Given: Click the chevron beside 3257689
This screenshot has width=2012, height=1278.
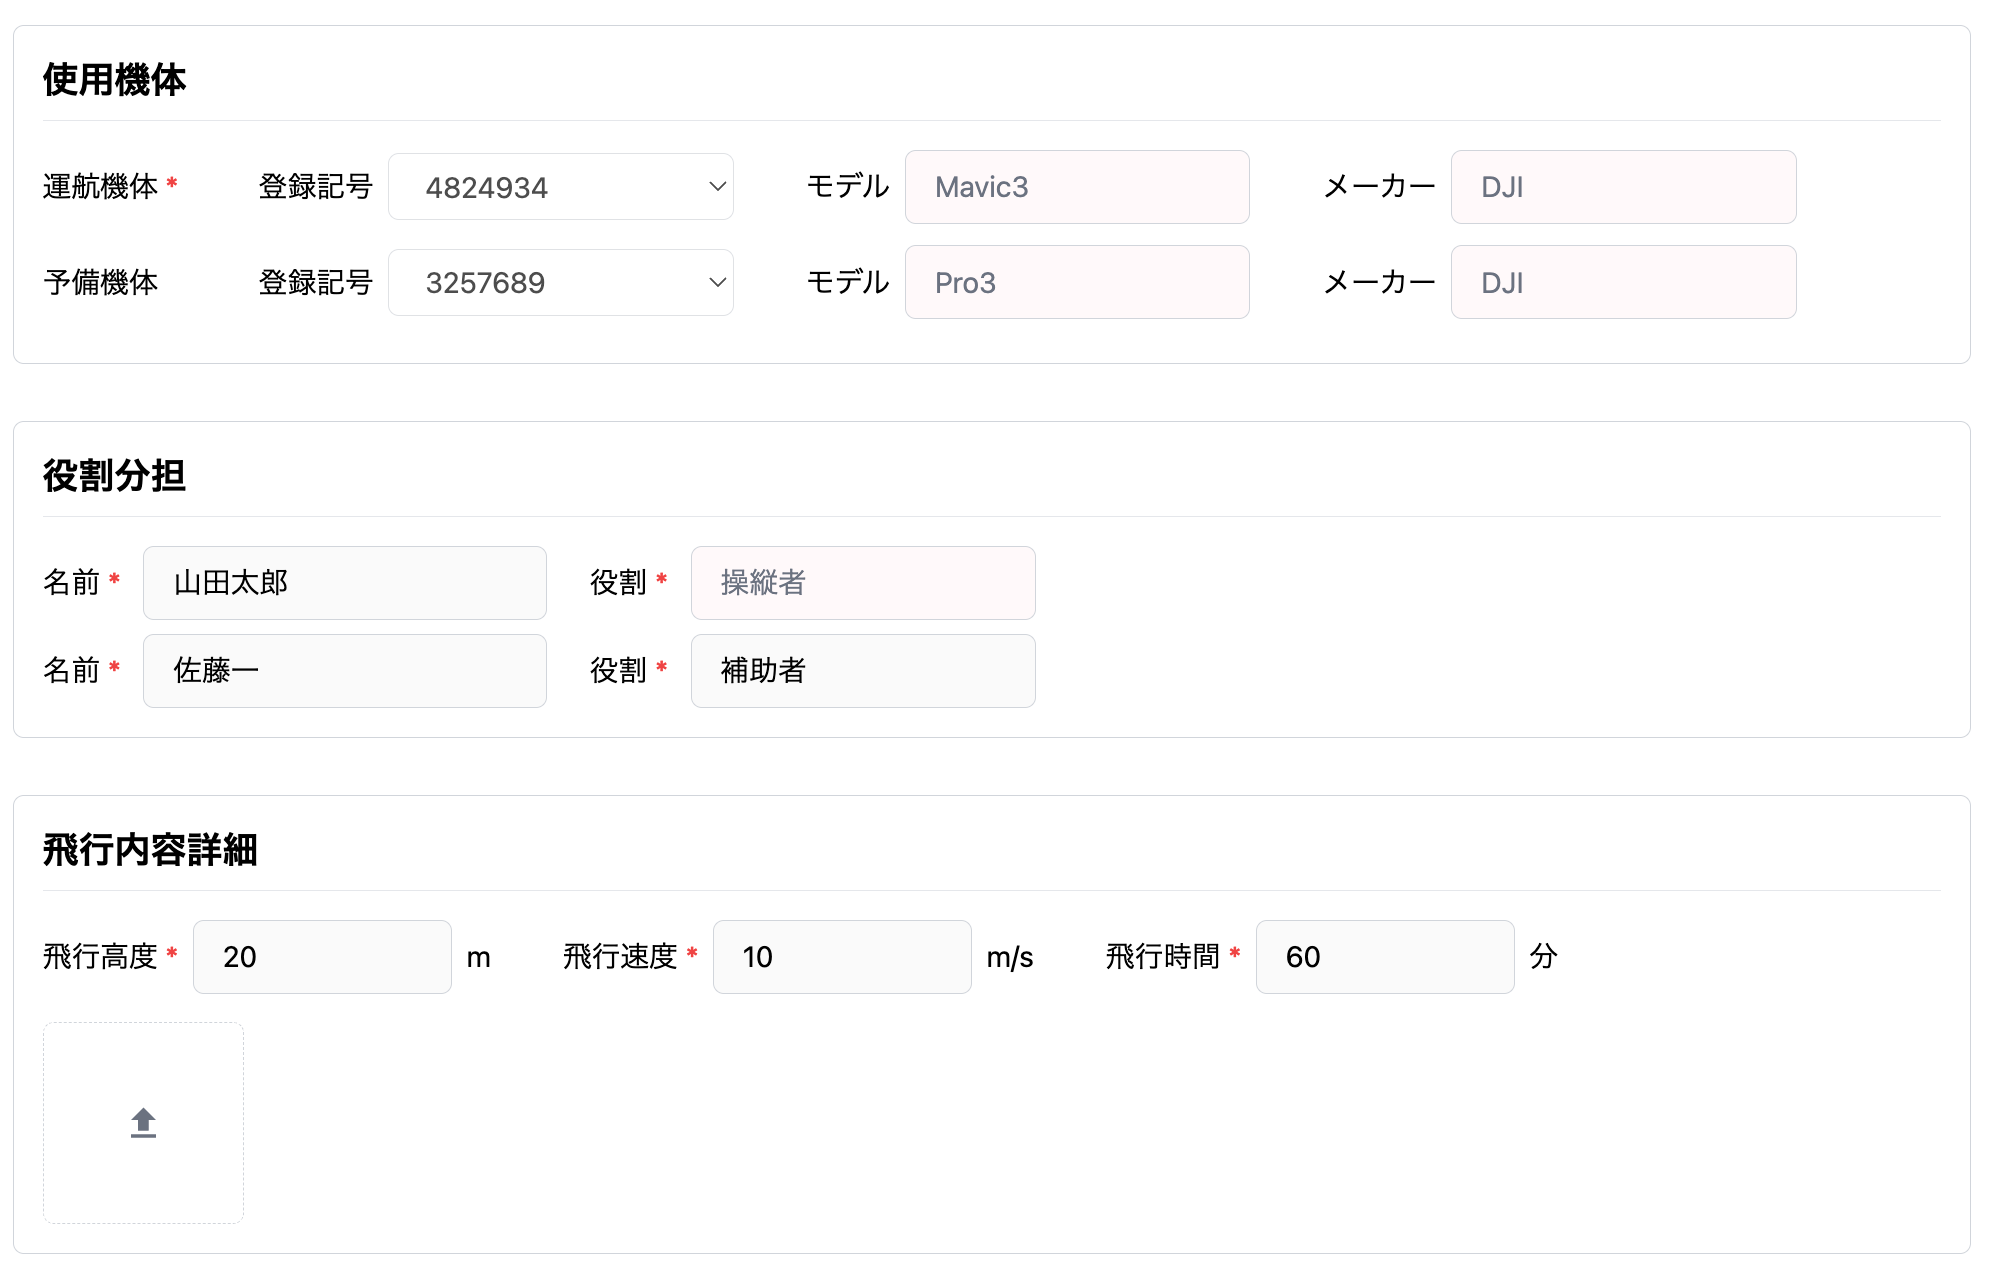Looking at the screenshot, I should coord(717,283).
